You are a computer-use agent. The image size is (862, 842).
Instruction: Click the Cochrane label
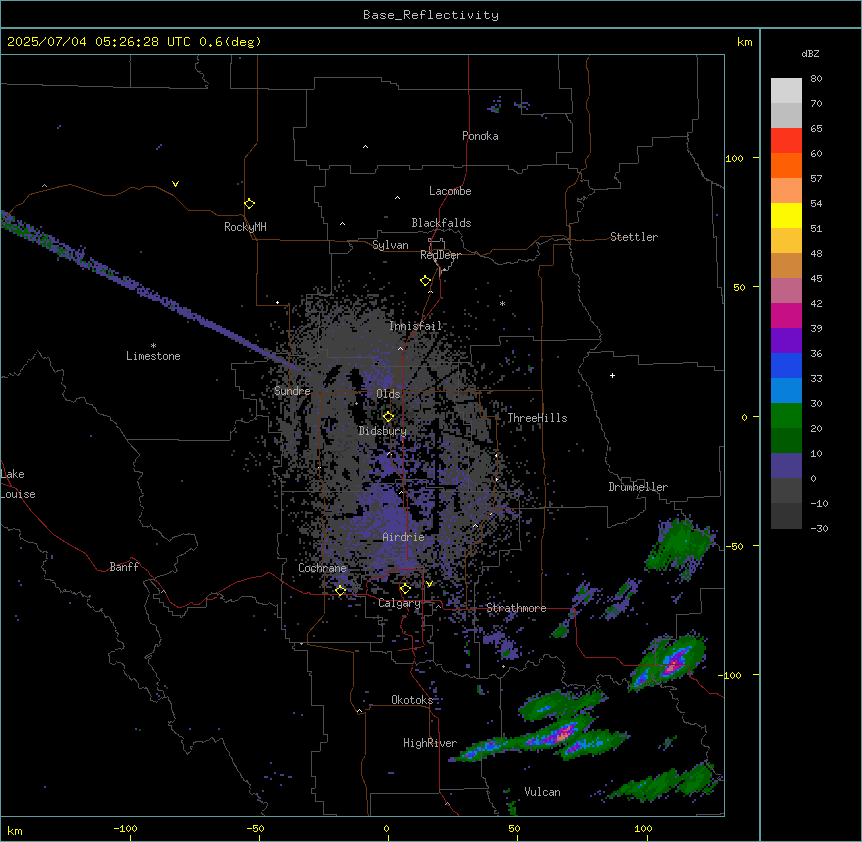click(322, 568)
